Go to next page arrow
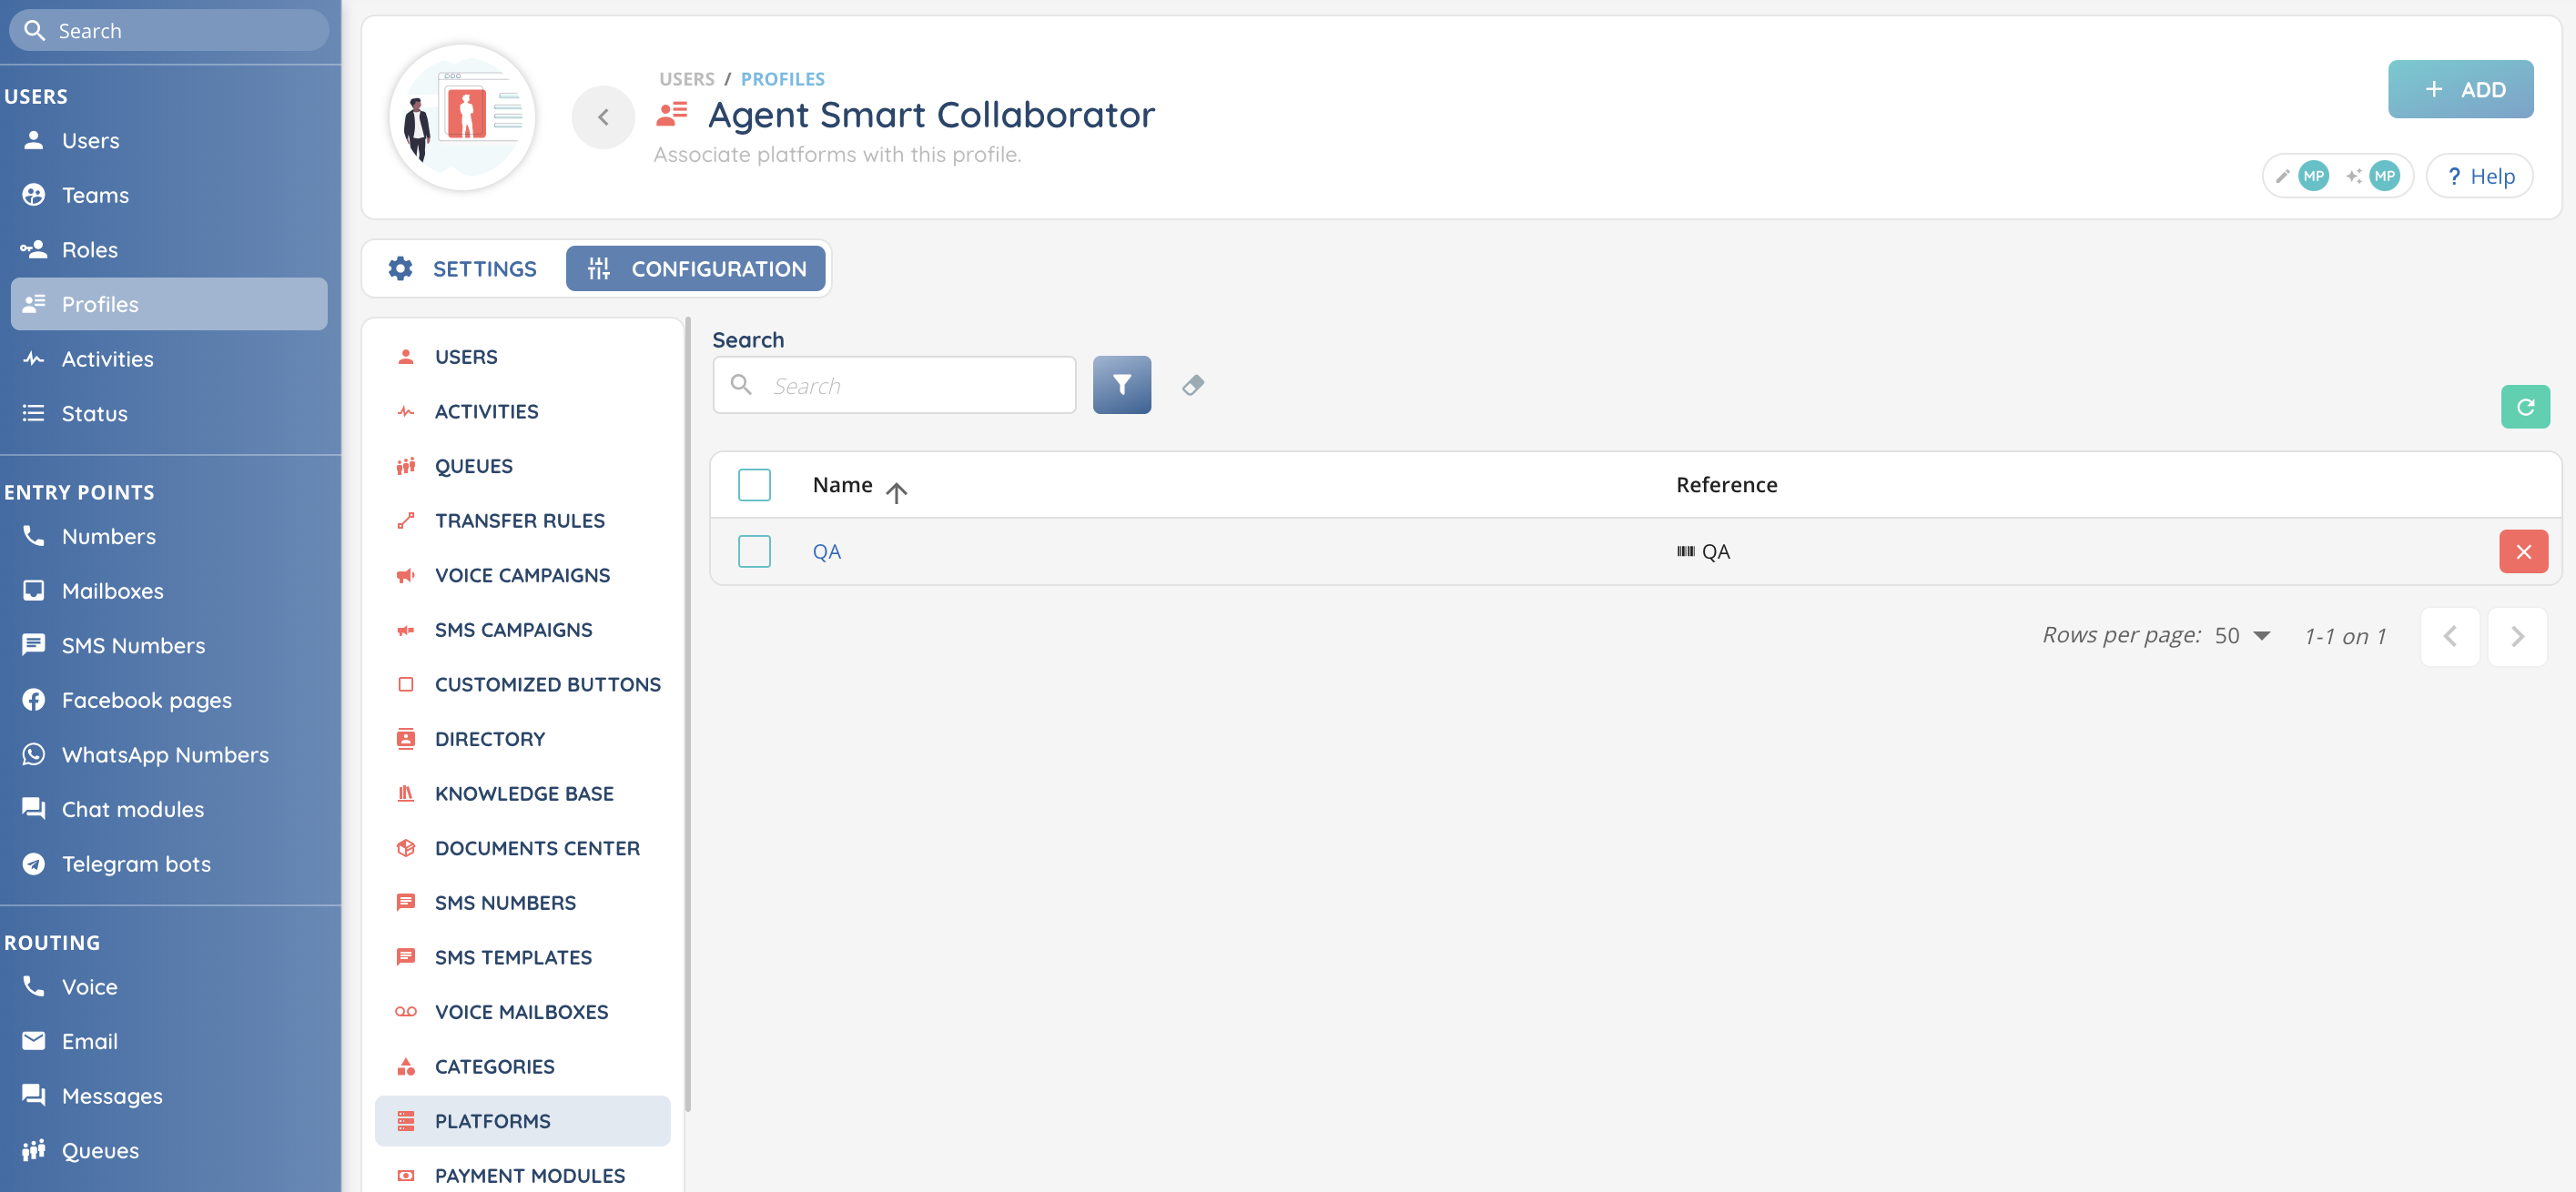 pyautogui.click(x=2516, y=636)
